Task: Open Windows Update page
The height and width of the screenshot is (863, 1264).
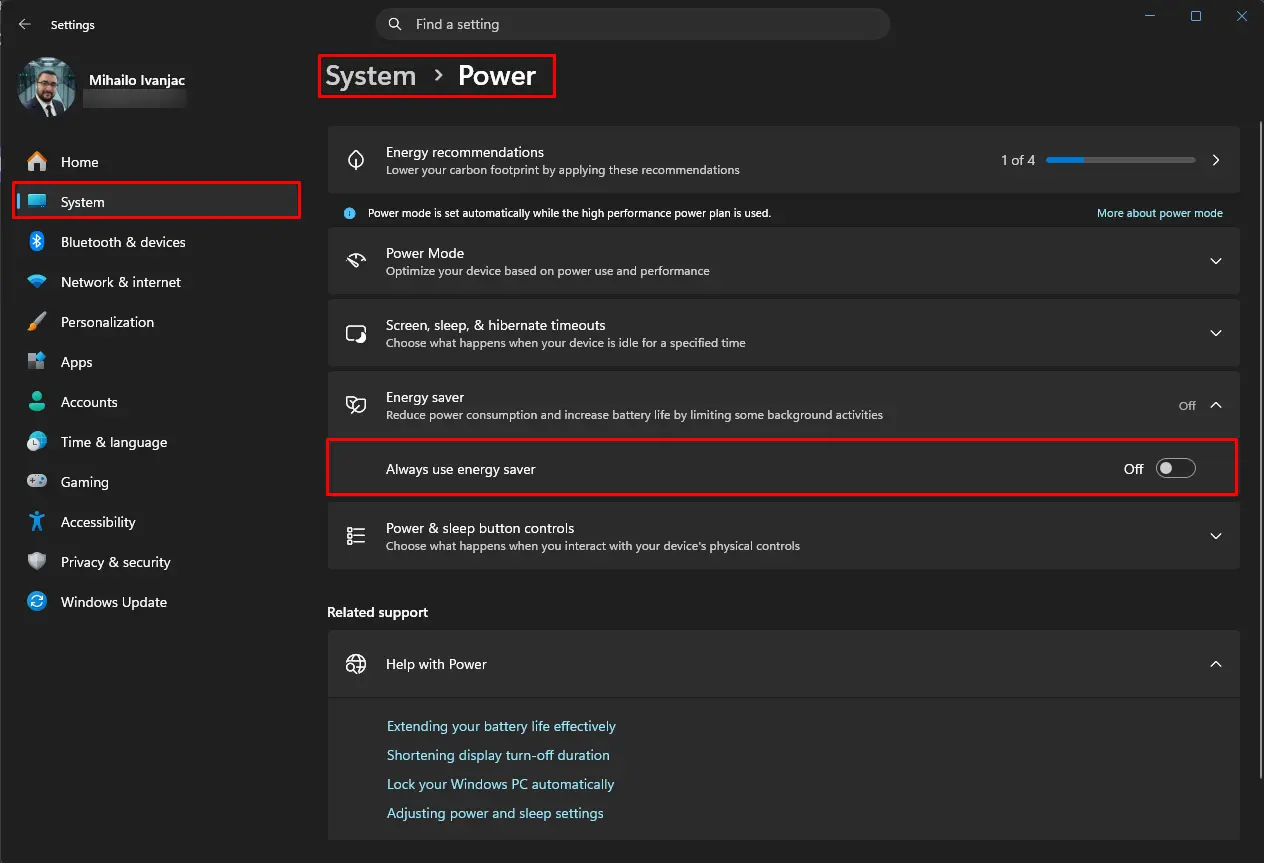Action: point(157,602)
